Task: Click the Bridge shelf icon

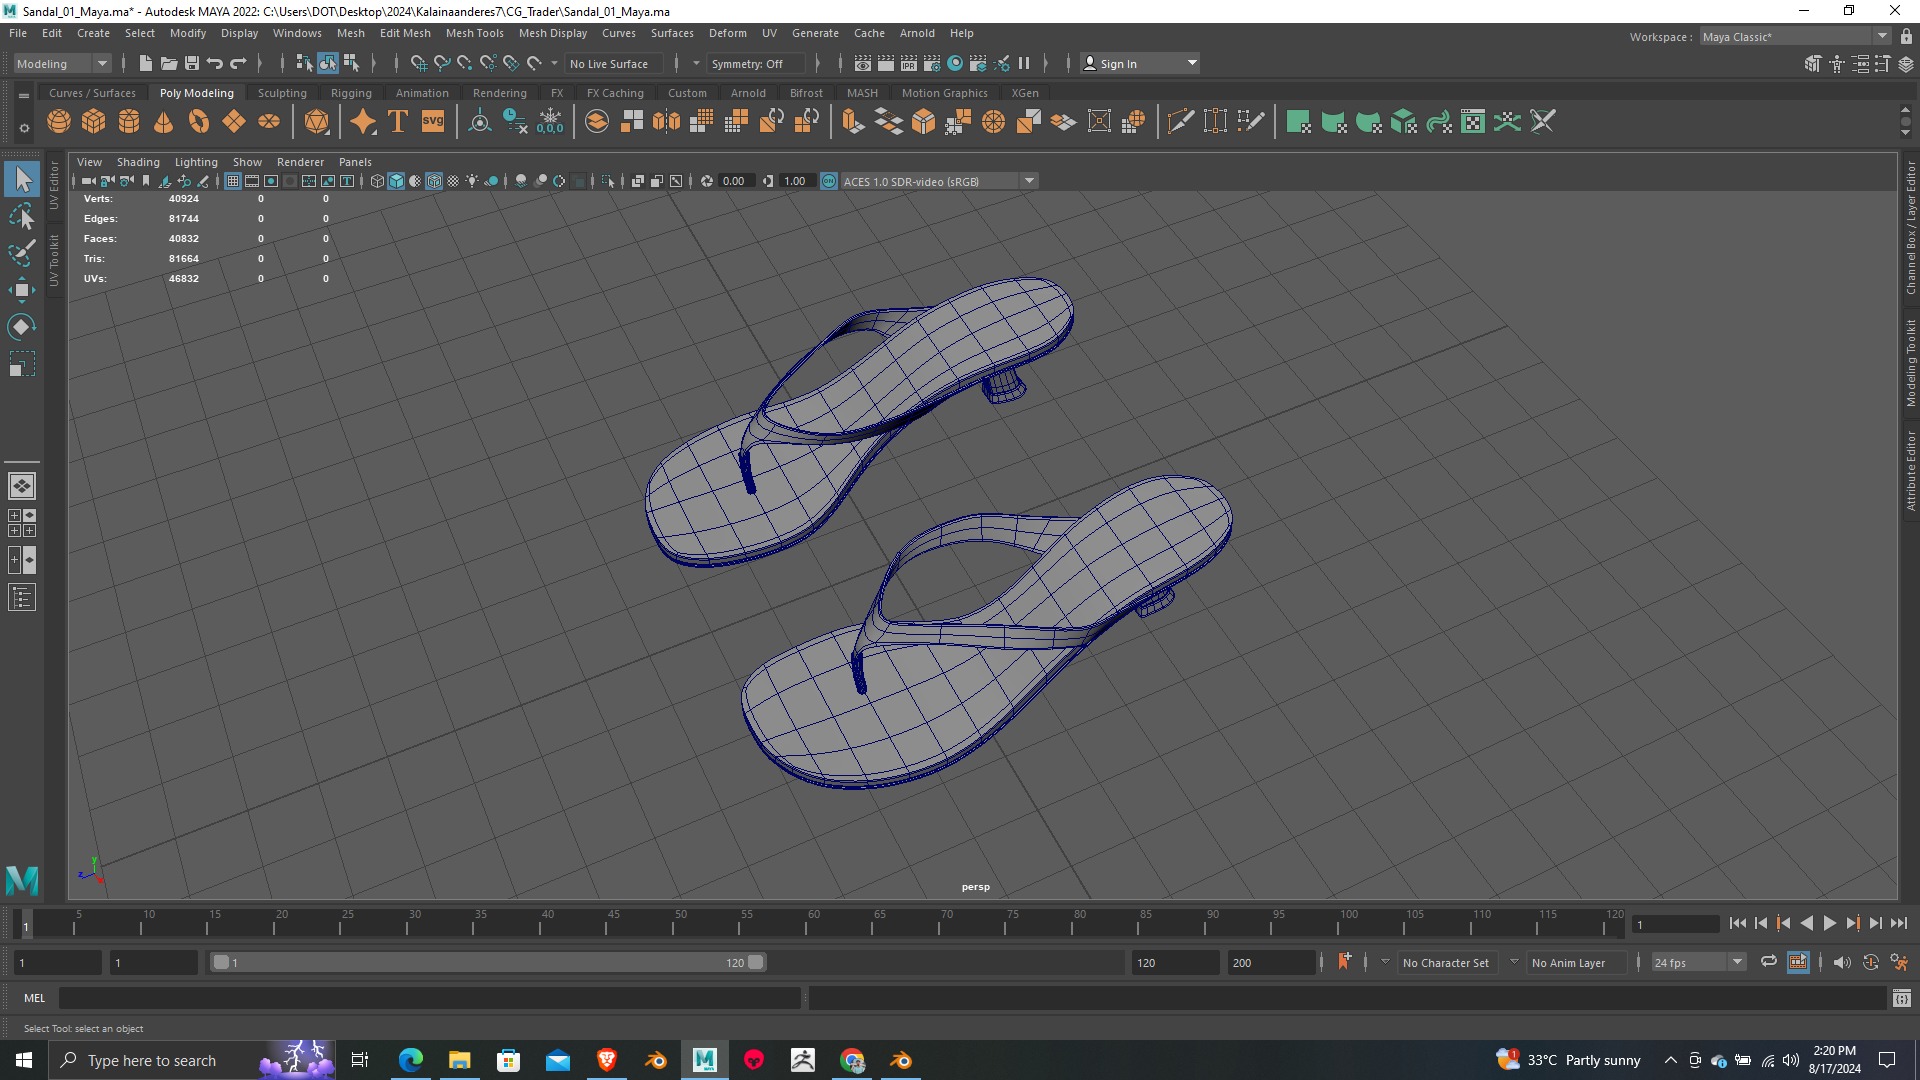Action: tap(889, 122)
